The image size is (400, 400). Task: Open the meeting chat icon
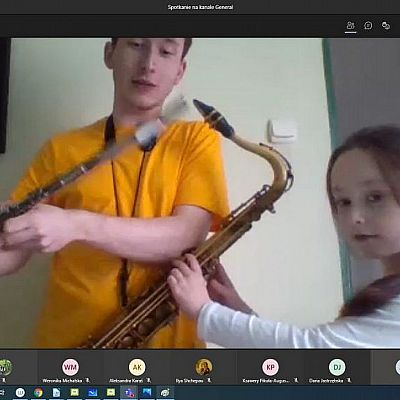[x=368, y=25]
